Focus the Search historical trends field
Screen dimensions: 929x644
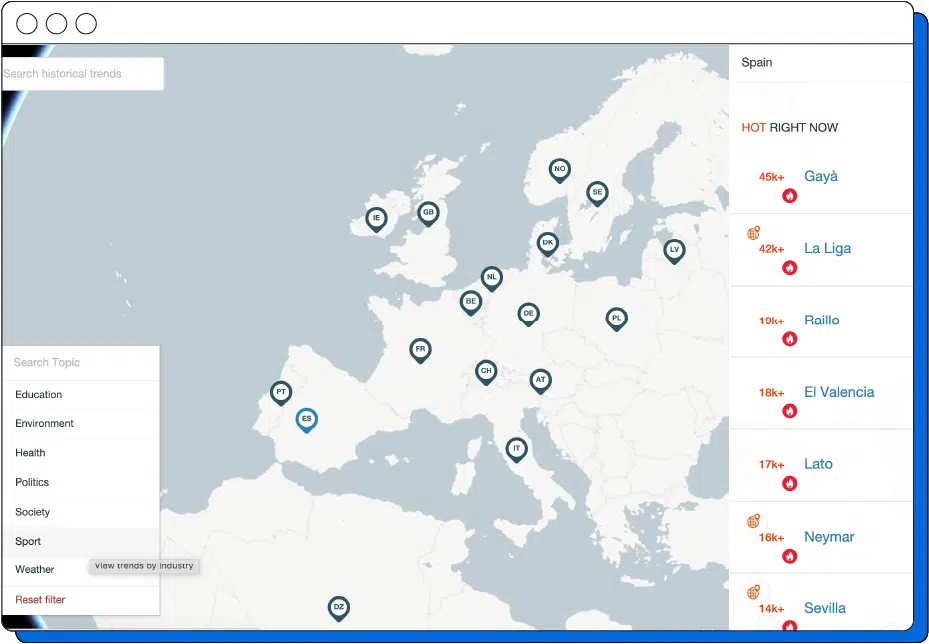[82, 74]
